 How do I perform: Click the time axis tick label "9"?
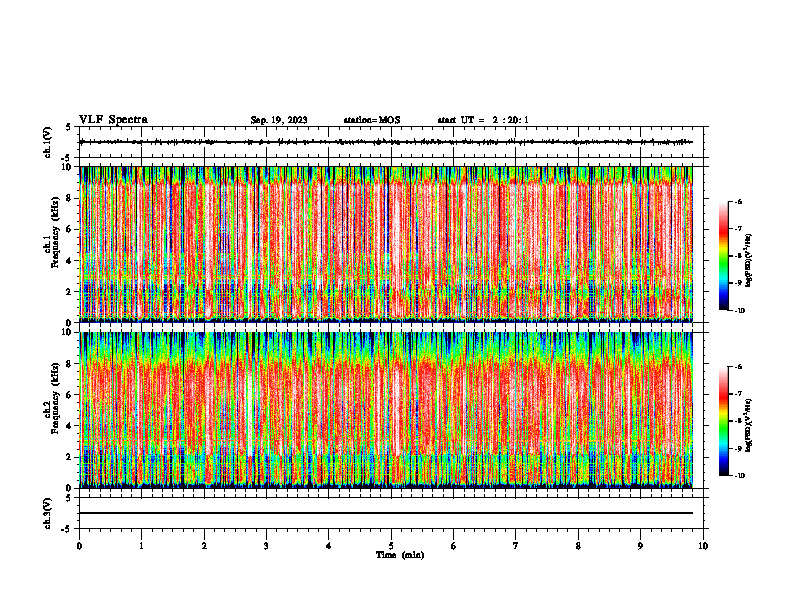tap(640, 546)
